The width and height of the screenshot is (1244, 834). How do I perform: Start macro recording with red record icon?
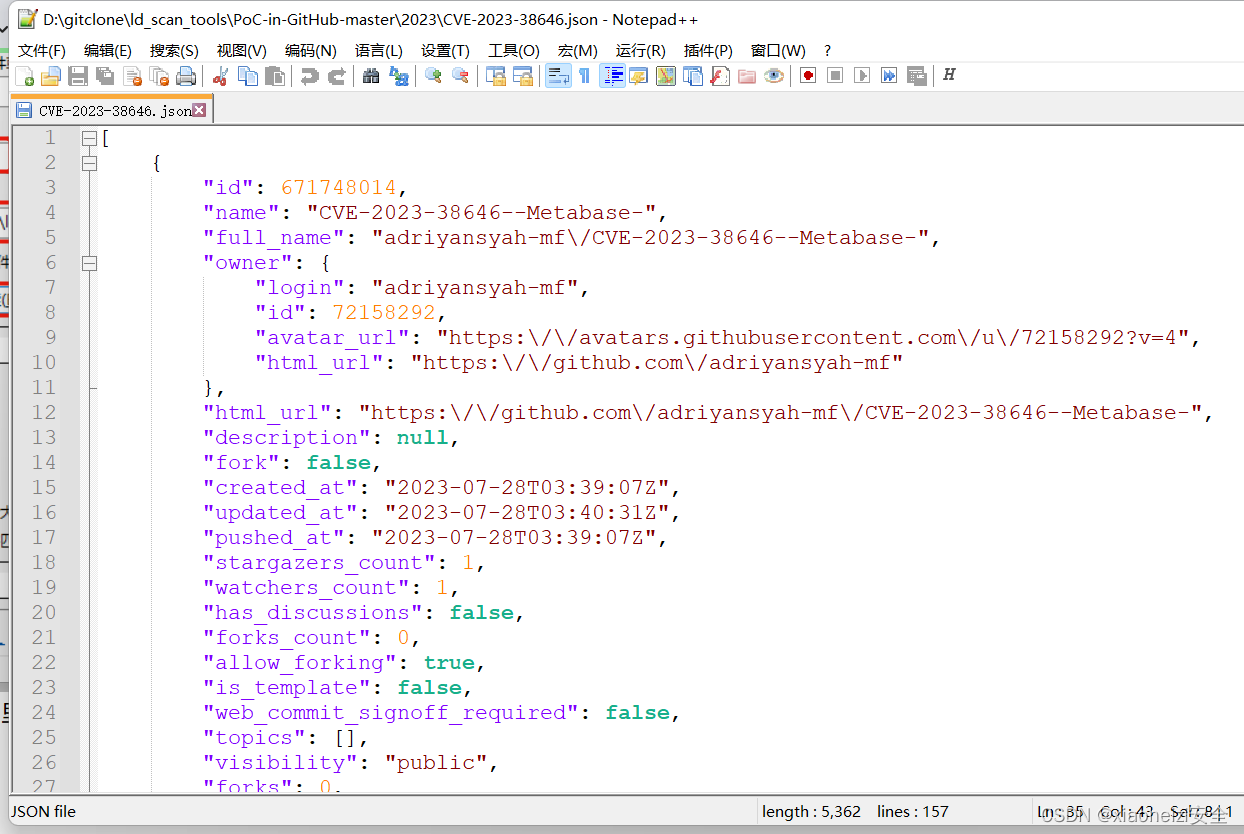click(808, 76)
